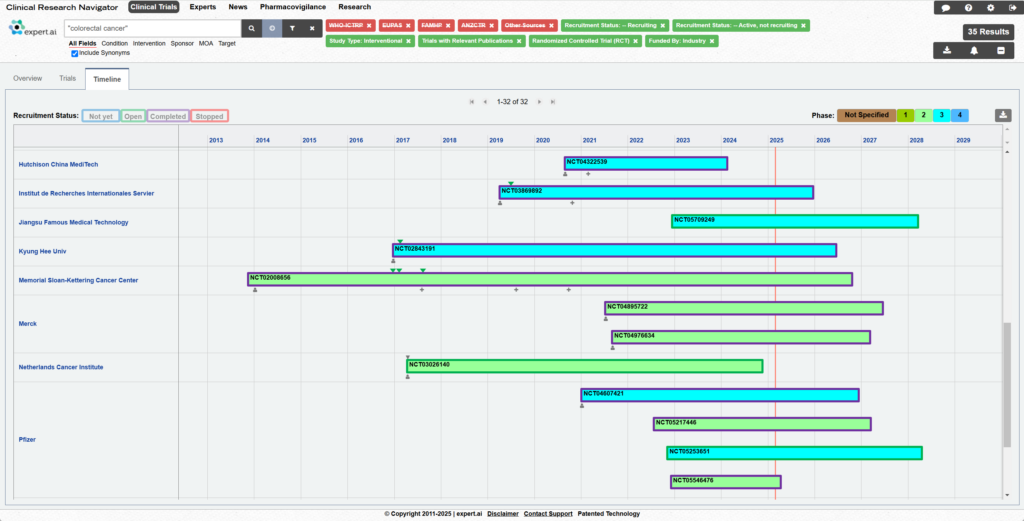This screenshot has height=521, width=1024.
Task: Open the Clinical Trials section
Action: pos(153,7)
